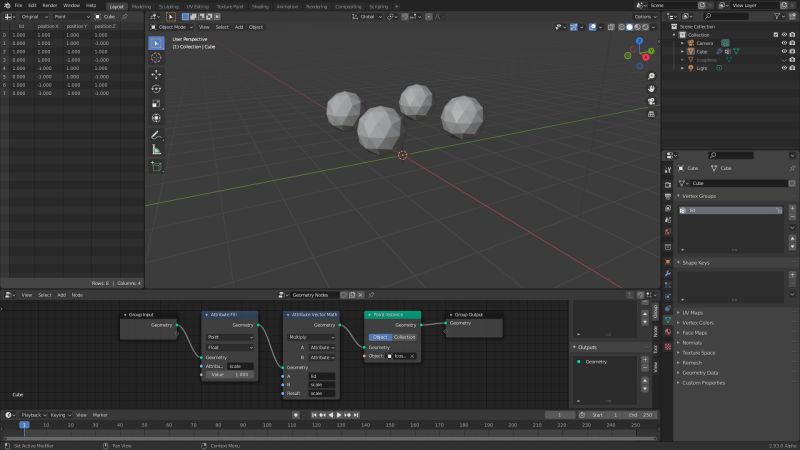Open the viewport Options dropdown

click(645, 17)
